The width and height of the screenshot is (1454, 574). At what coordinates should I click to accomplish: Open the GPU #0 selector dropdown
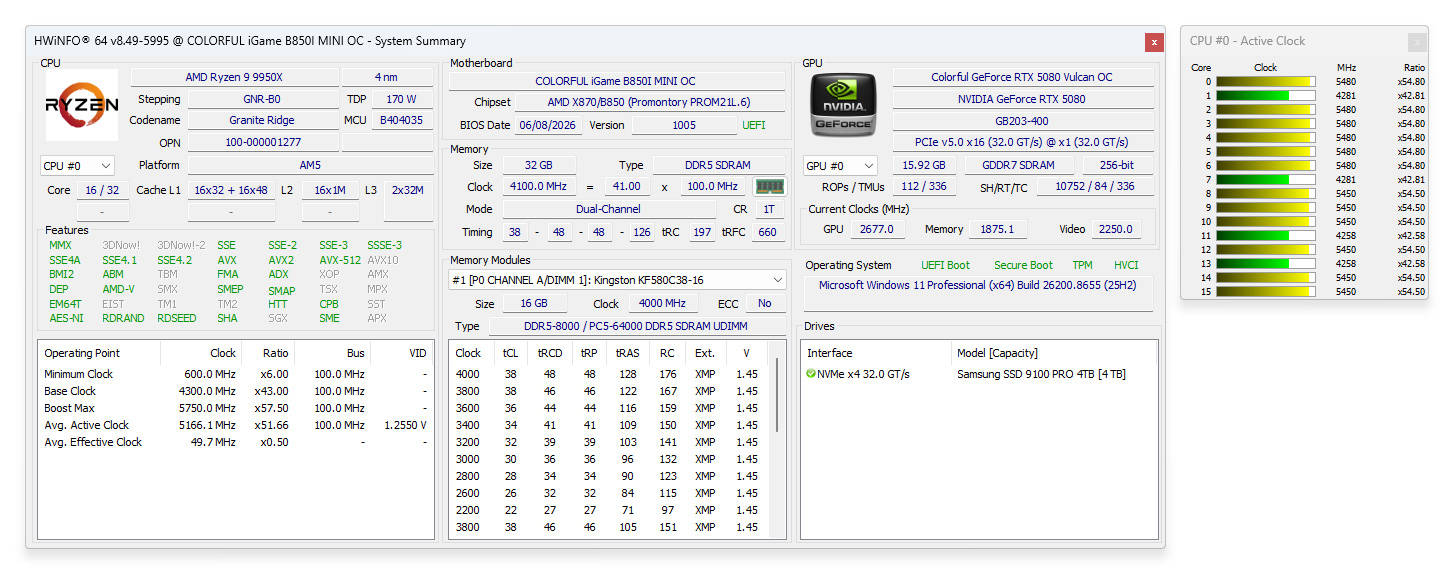841,165
